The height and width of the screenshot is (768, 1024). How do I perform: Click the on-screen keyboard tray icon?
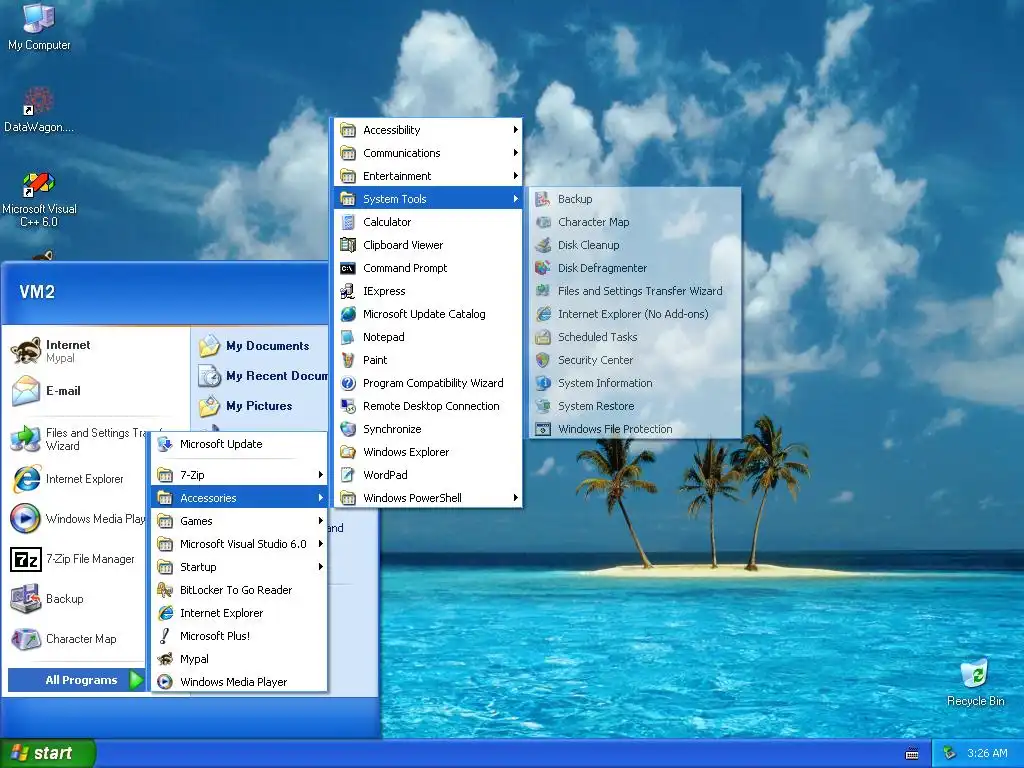pyautogui.click(x=912, y=754)
